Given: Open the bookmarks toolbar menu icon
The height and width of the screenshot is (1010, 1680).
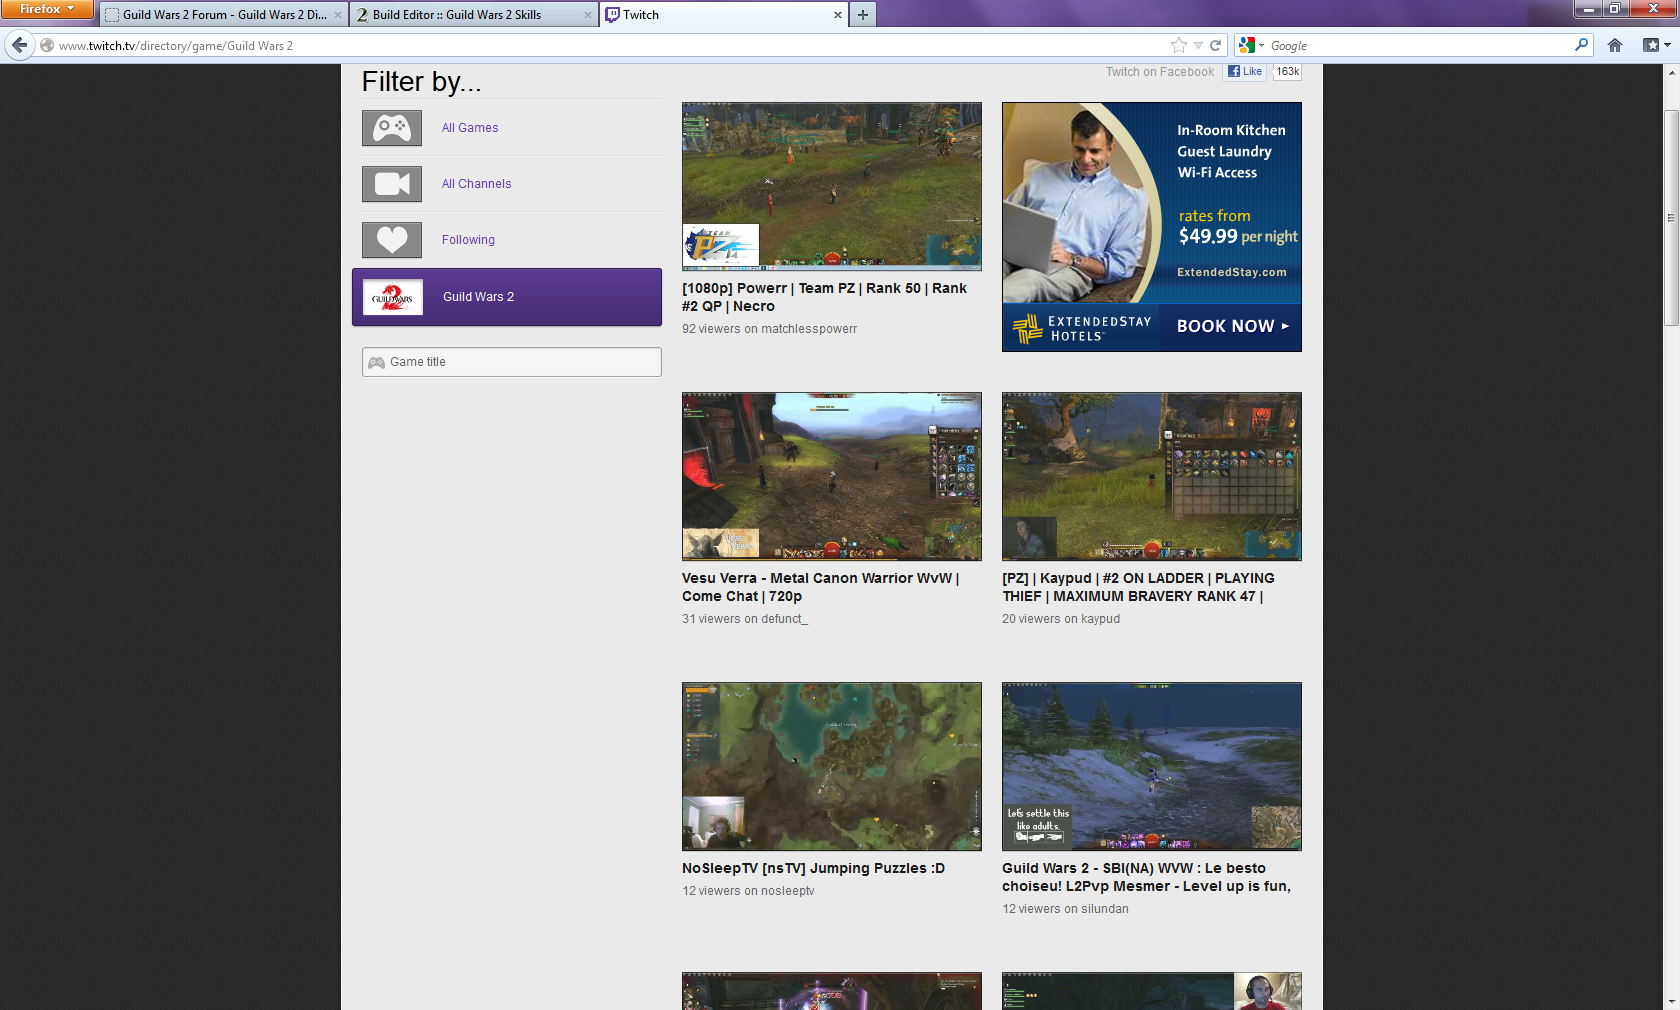Looking at the screenshot, I should [x=1656, y=45].
